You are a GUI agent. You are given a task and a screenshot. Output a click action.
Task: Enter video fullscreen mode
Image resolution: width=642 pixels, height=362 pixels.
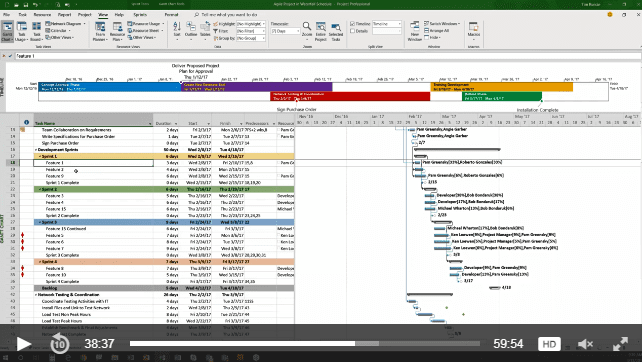[620, 344]
